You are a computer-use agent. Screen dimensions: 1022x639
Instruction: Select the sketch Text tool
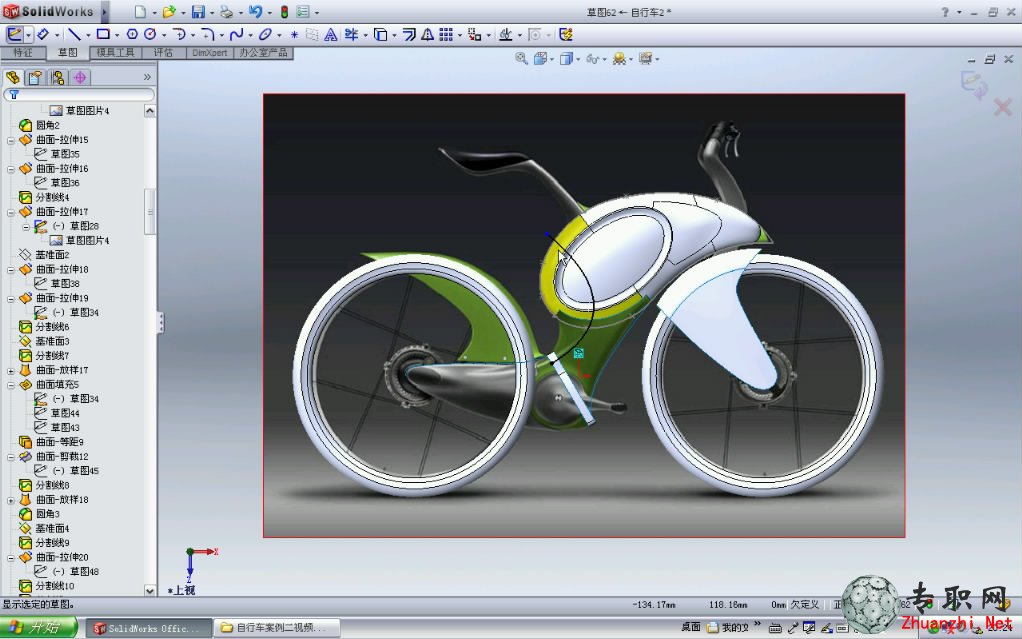point(330,35)
